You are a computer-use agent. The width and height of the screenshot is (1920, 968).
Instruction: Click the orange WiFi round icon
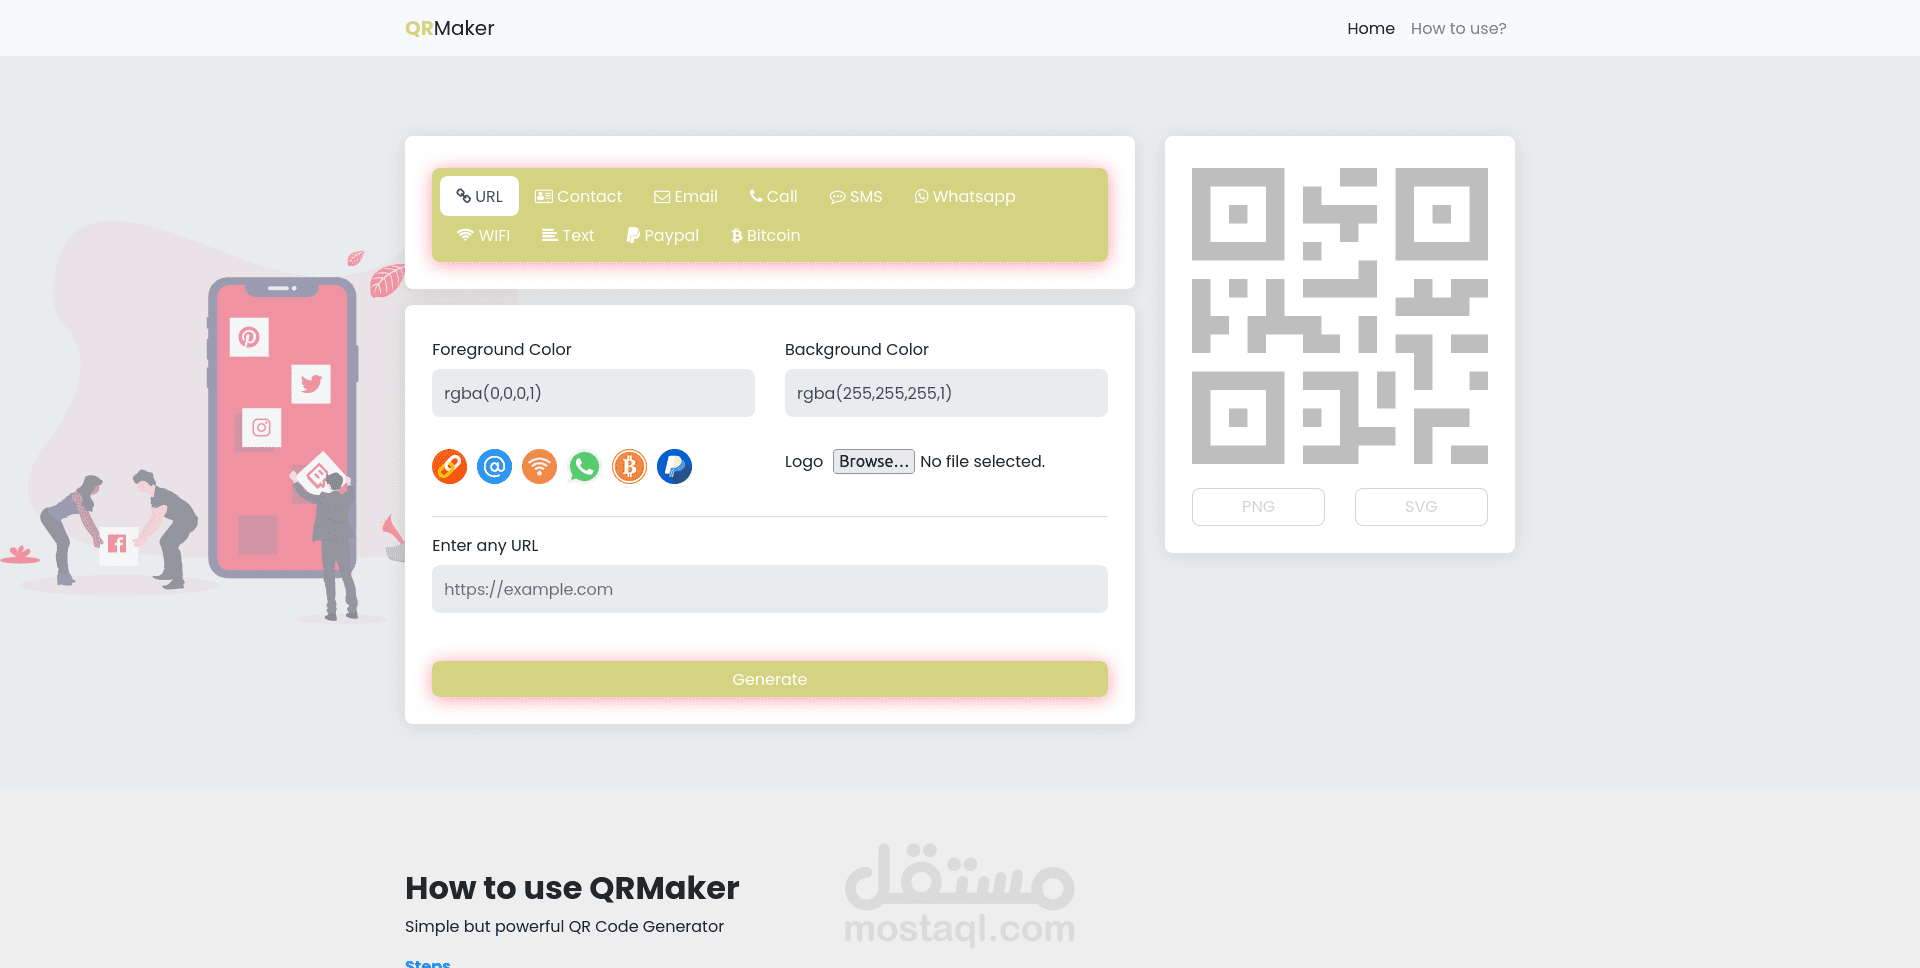539,466
